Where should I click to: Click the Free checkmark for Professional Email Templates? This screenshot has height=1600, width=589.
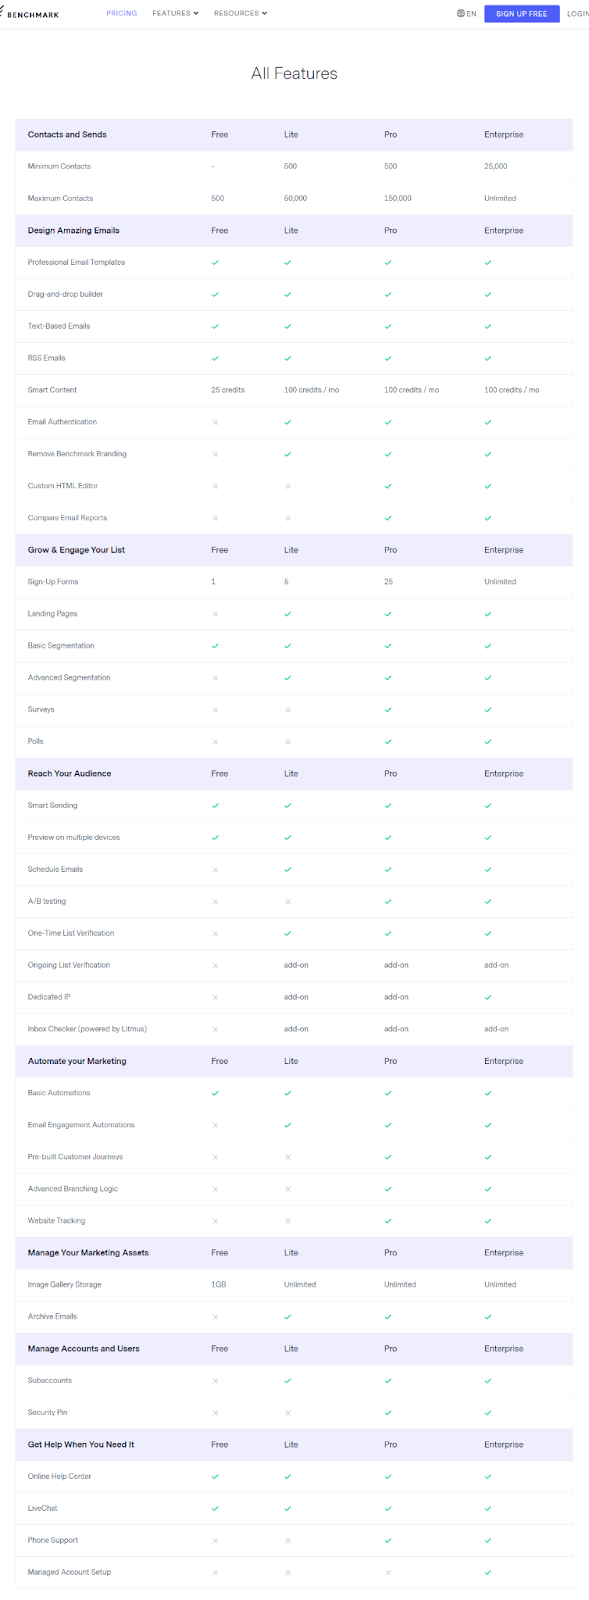[215, 262]
